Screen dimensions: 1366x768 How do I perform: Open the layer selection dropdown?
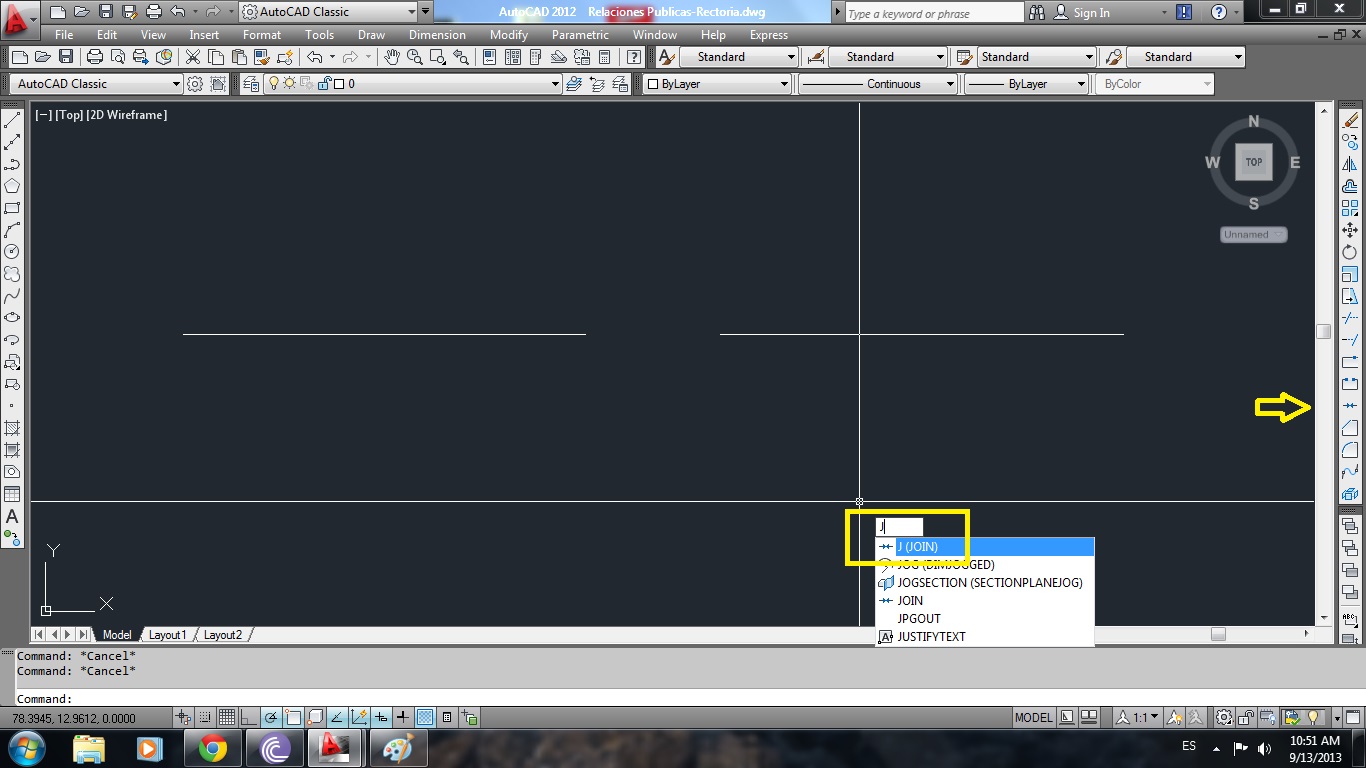(555, 84)
